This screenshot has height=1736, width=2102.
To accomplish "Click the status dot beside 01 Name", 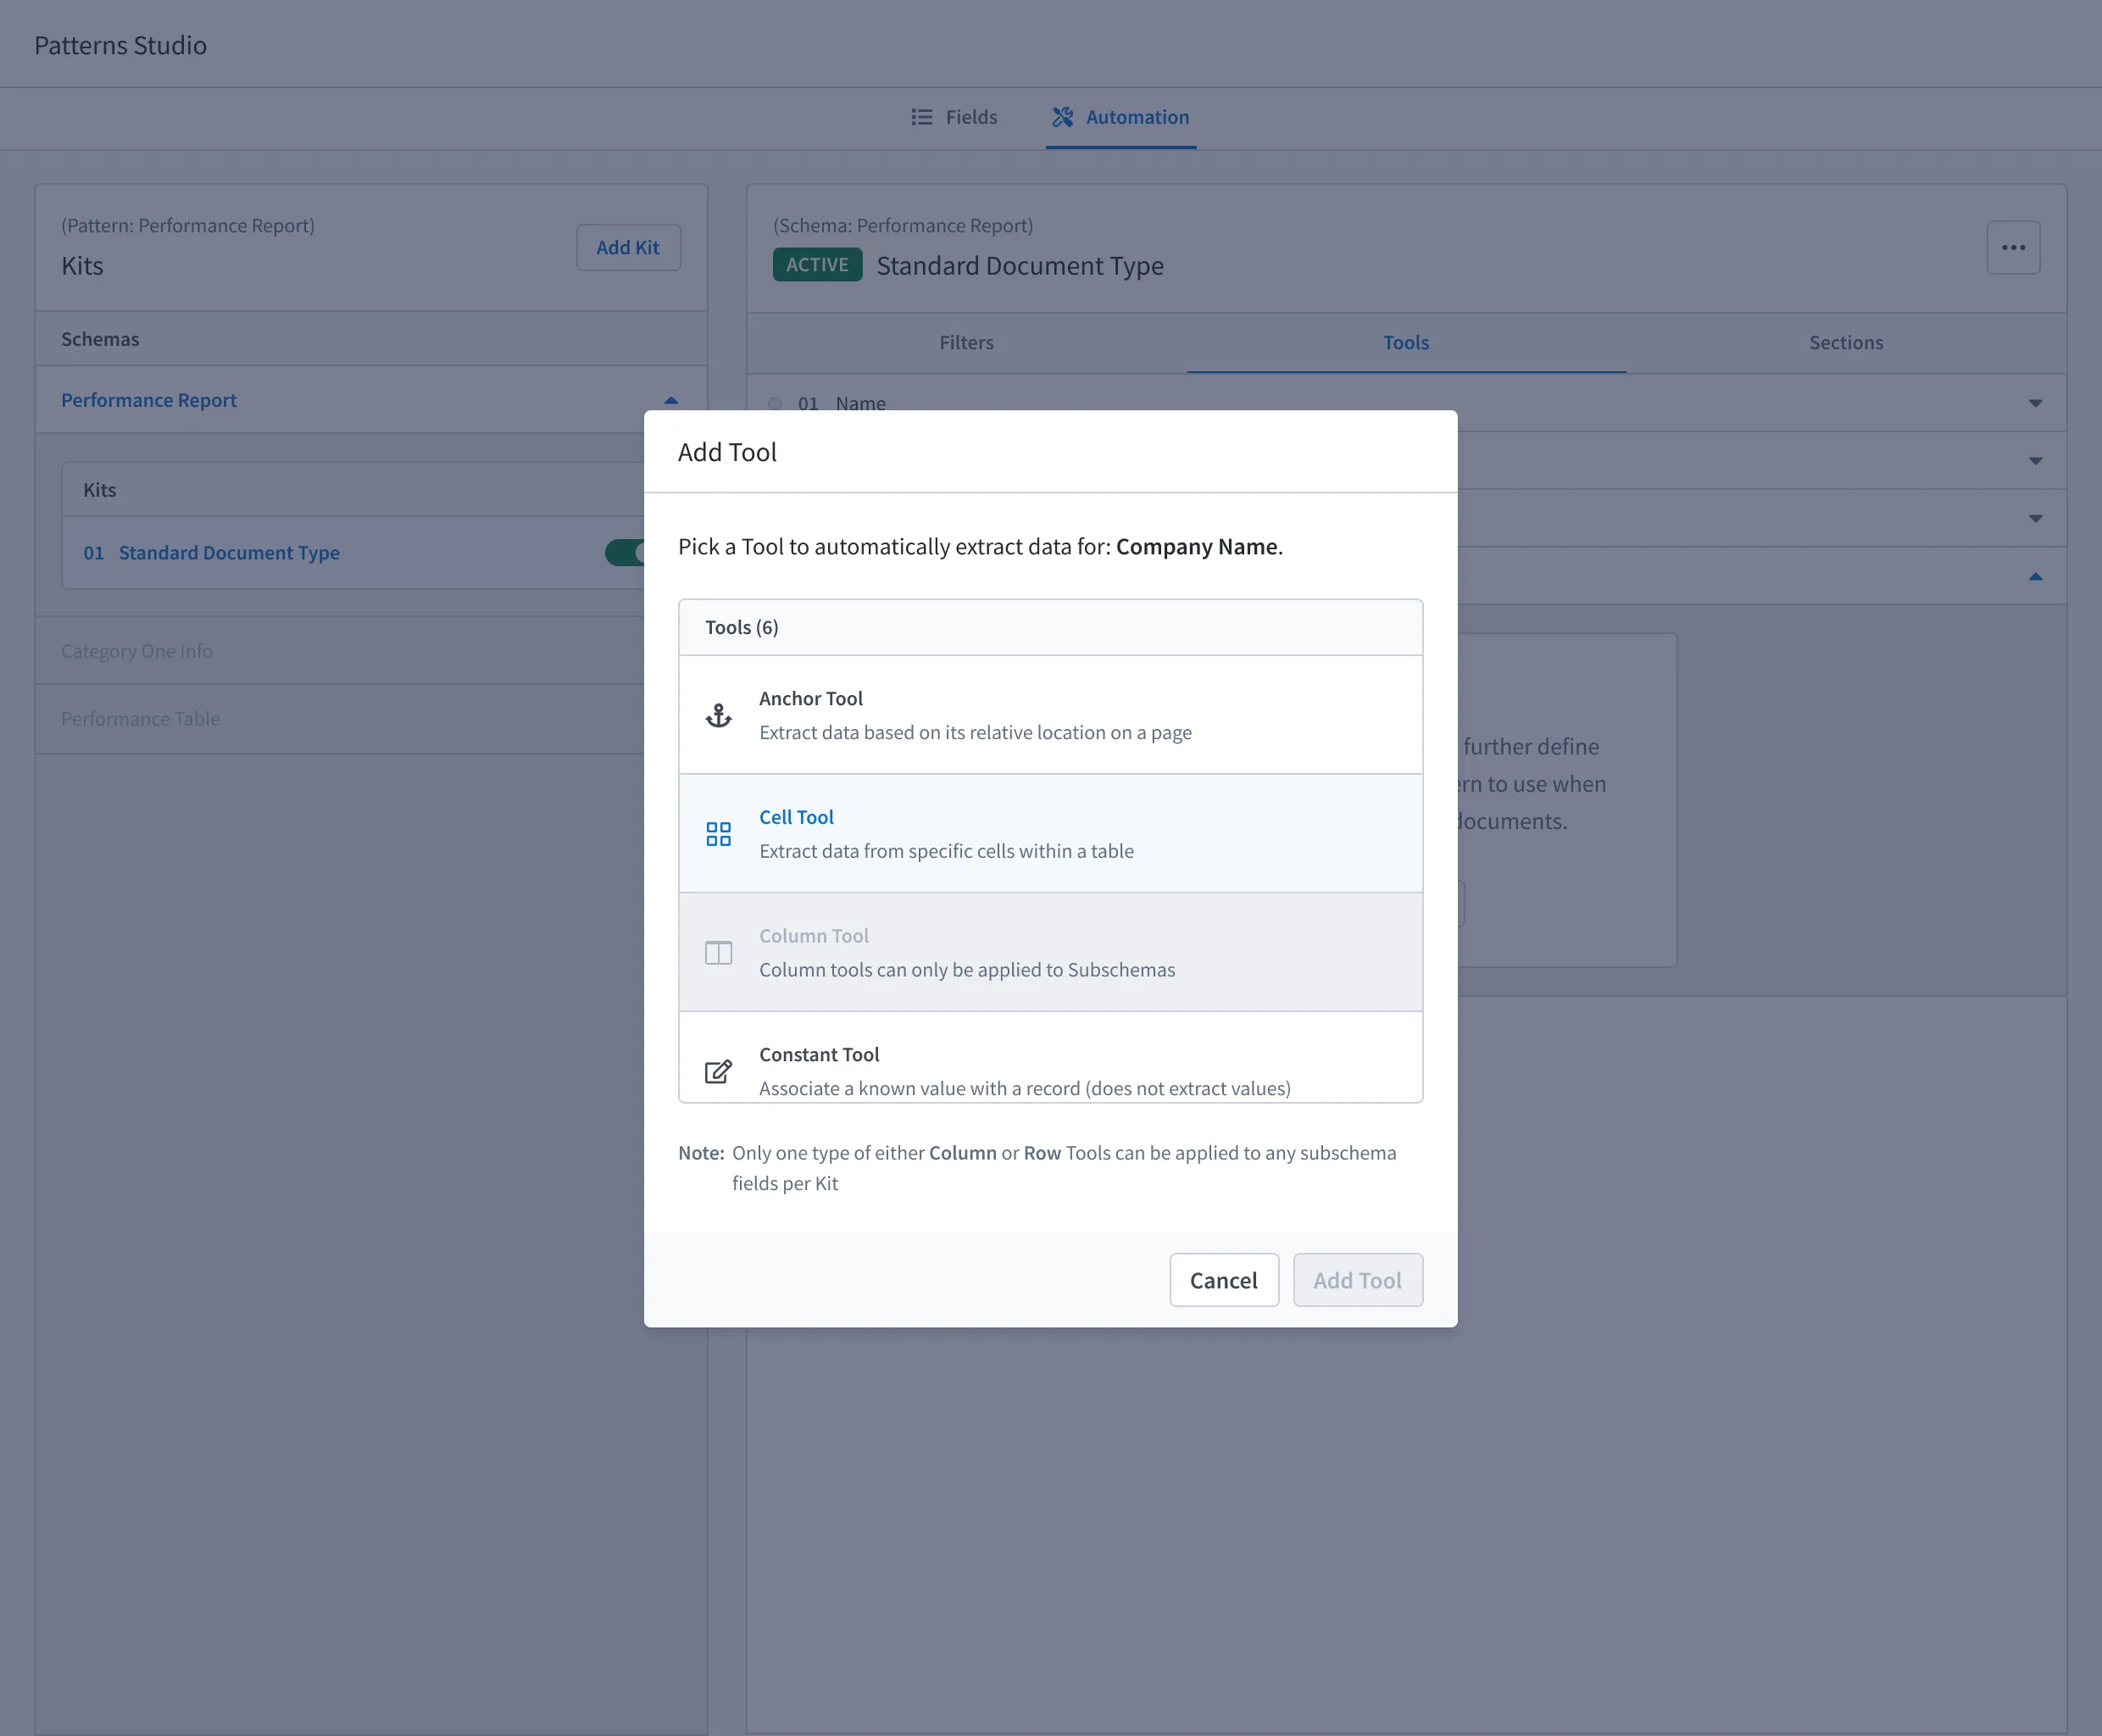I will pyautogui.click(x=775, y=403).
